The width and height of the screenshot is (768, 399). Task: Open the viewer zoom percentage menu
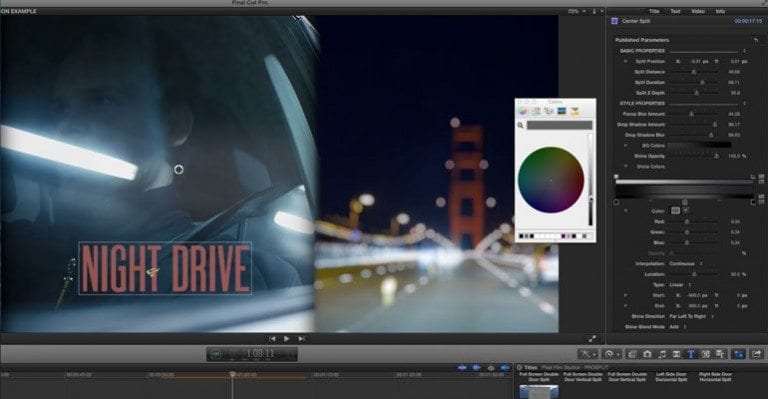576,11
